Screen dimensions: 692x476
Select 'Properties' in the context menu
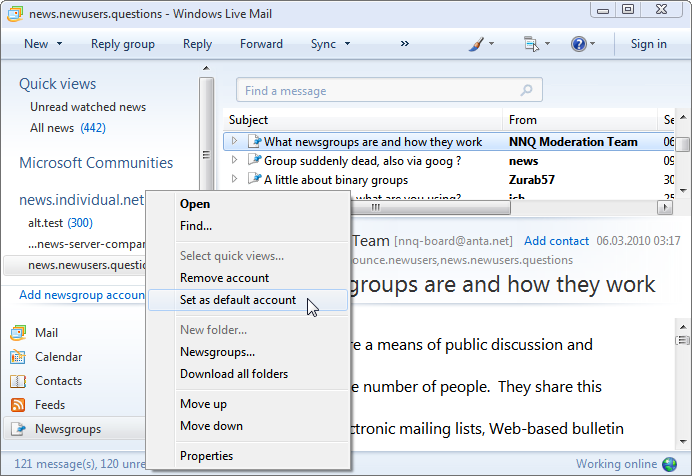pyautogui.click(x=206, y=456)
